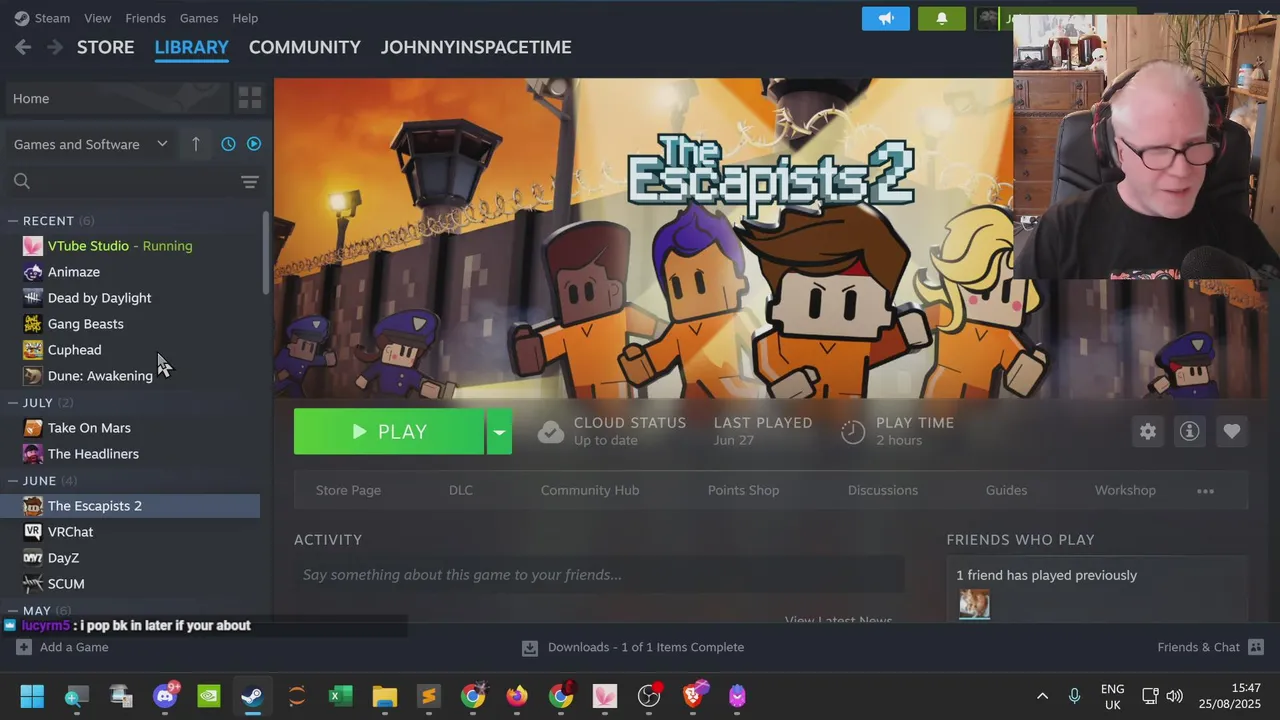Click the Steam back navigation arrow
1280x720 pixels.
click(23, 47)
